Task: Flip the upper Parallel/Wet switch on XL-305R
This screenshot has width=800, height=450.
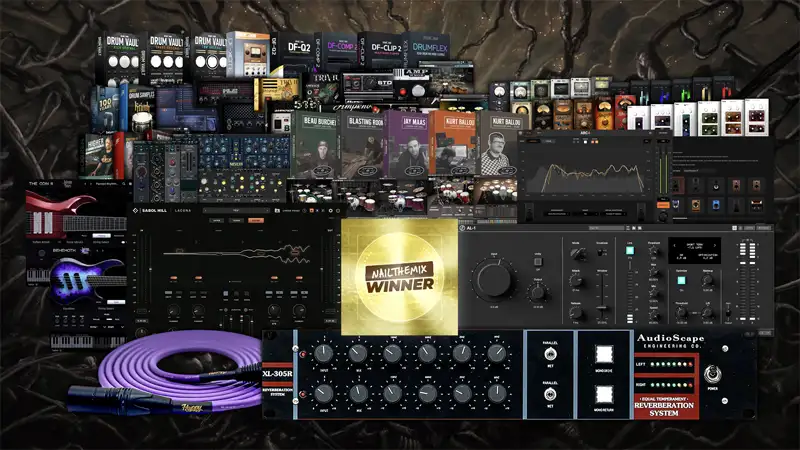Action: pos(550,354)
